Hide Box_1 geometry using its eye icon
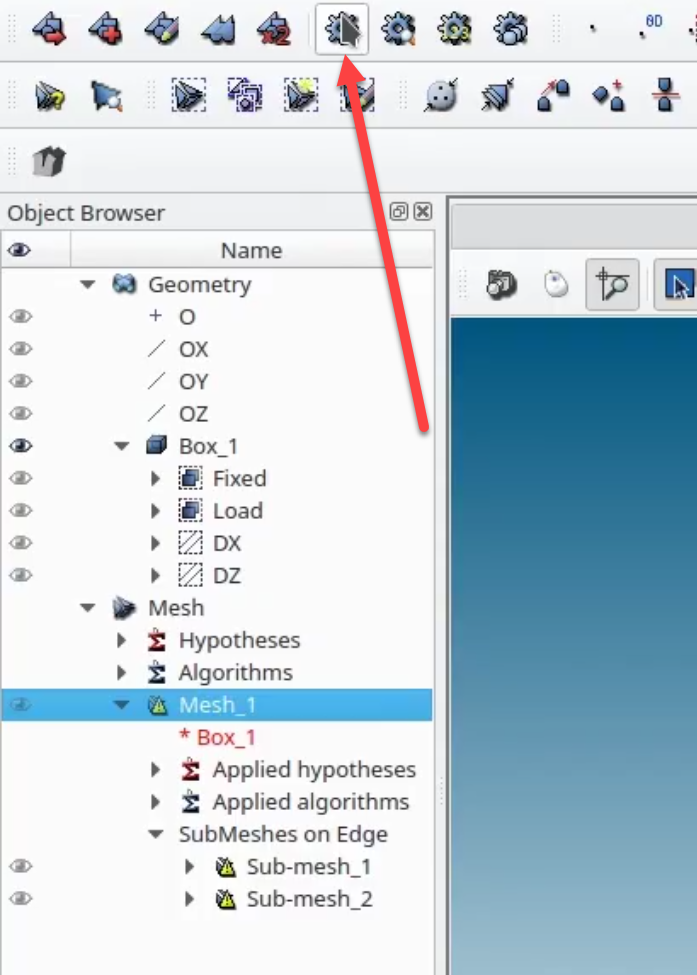Viewport: 697px width, 975px height. coord(21,446)
